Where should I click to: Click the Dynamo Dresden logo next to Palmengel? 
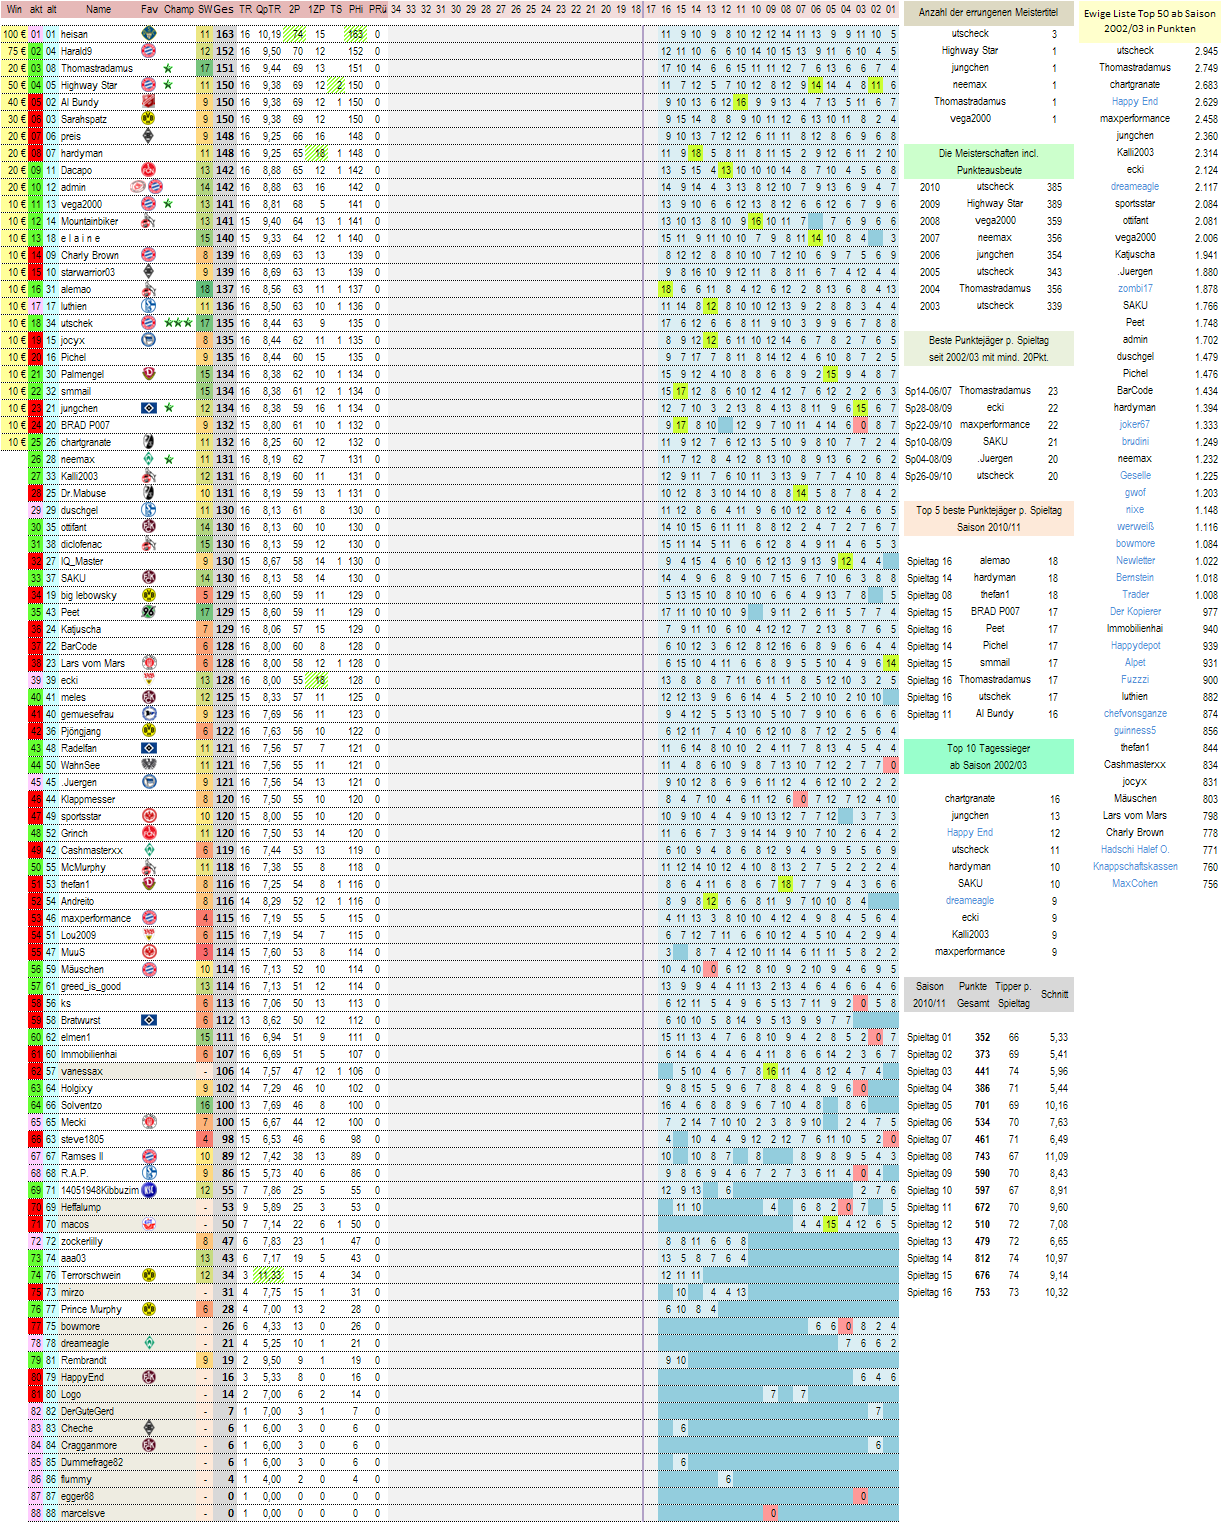[x=148, y=374]
